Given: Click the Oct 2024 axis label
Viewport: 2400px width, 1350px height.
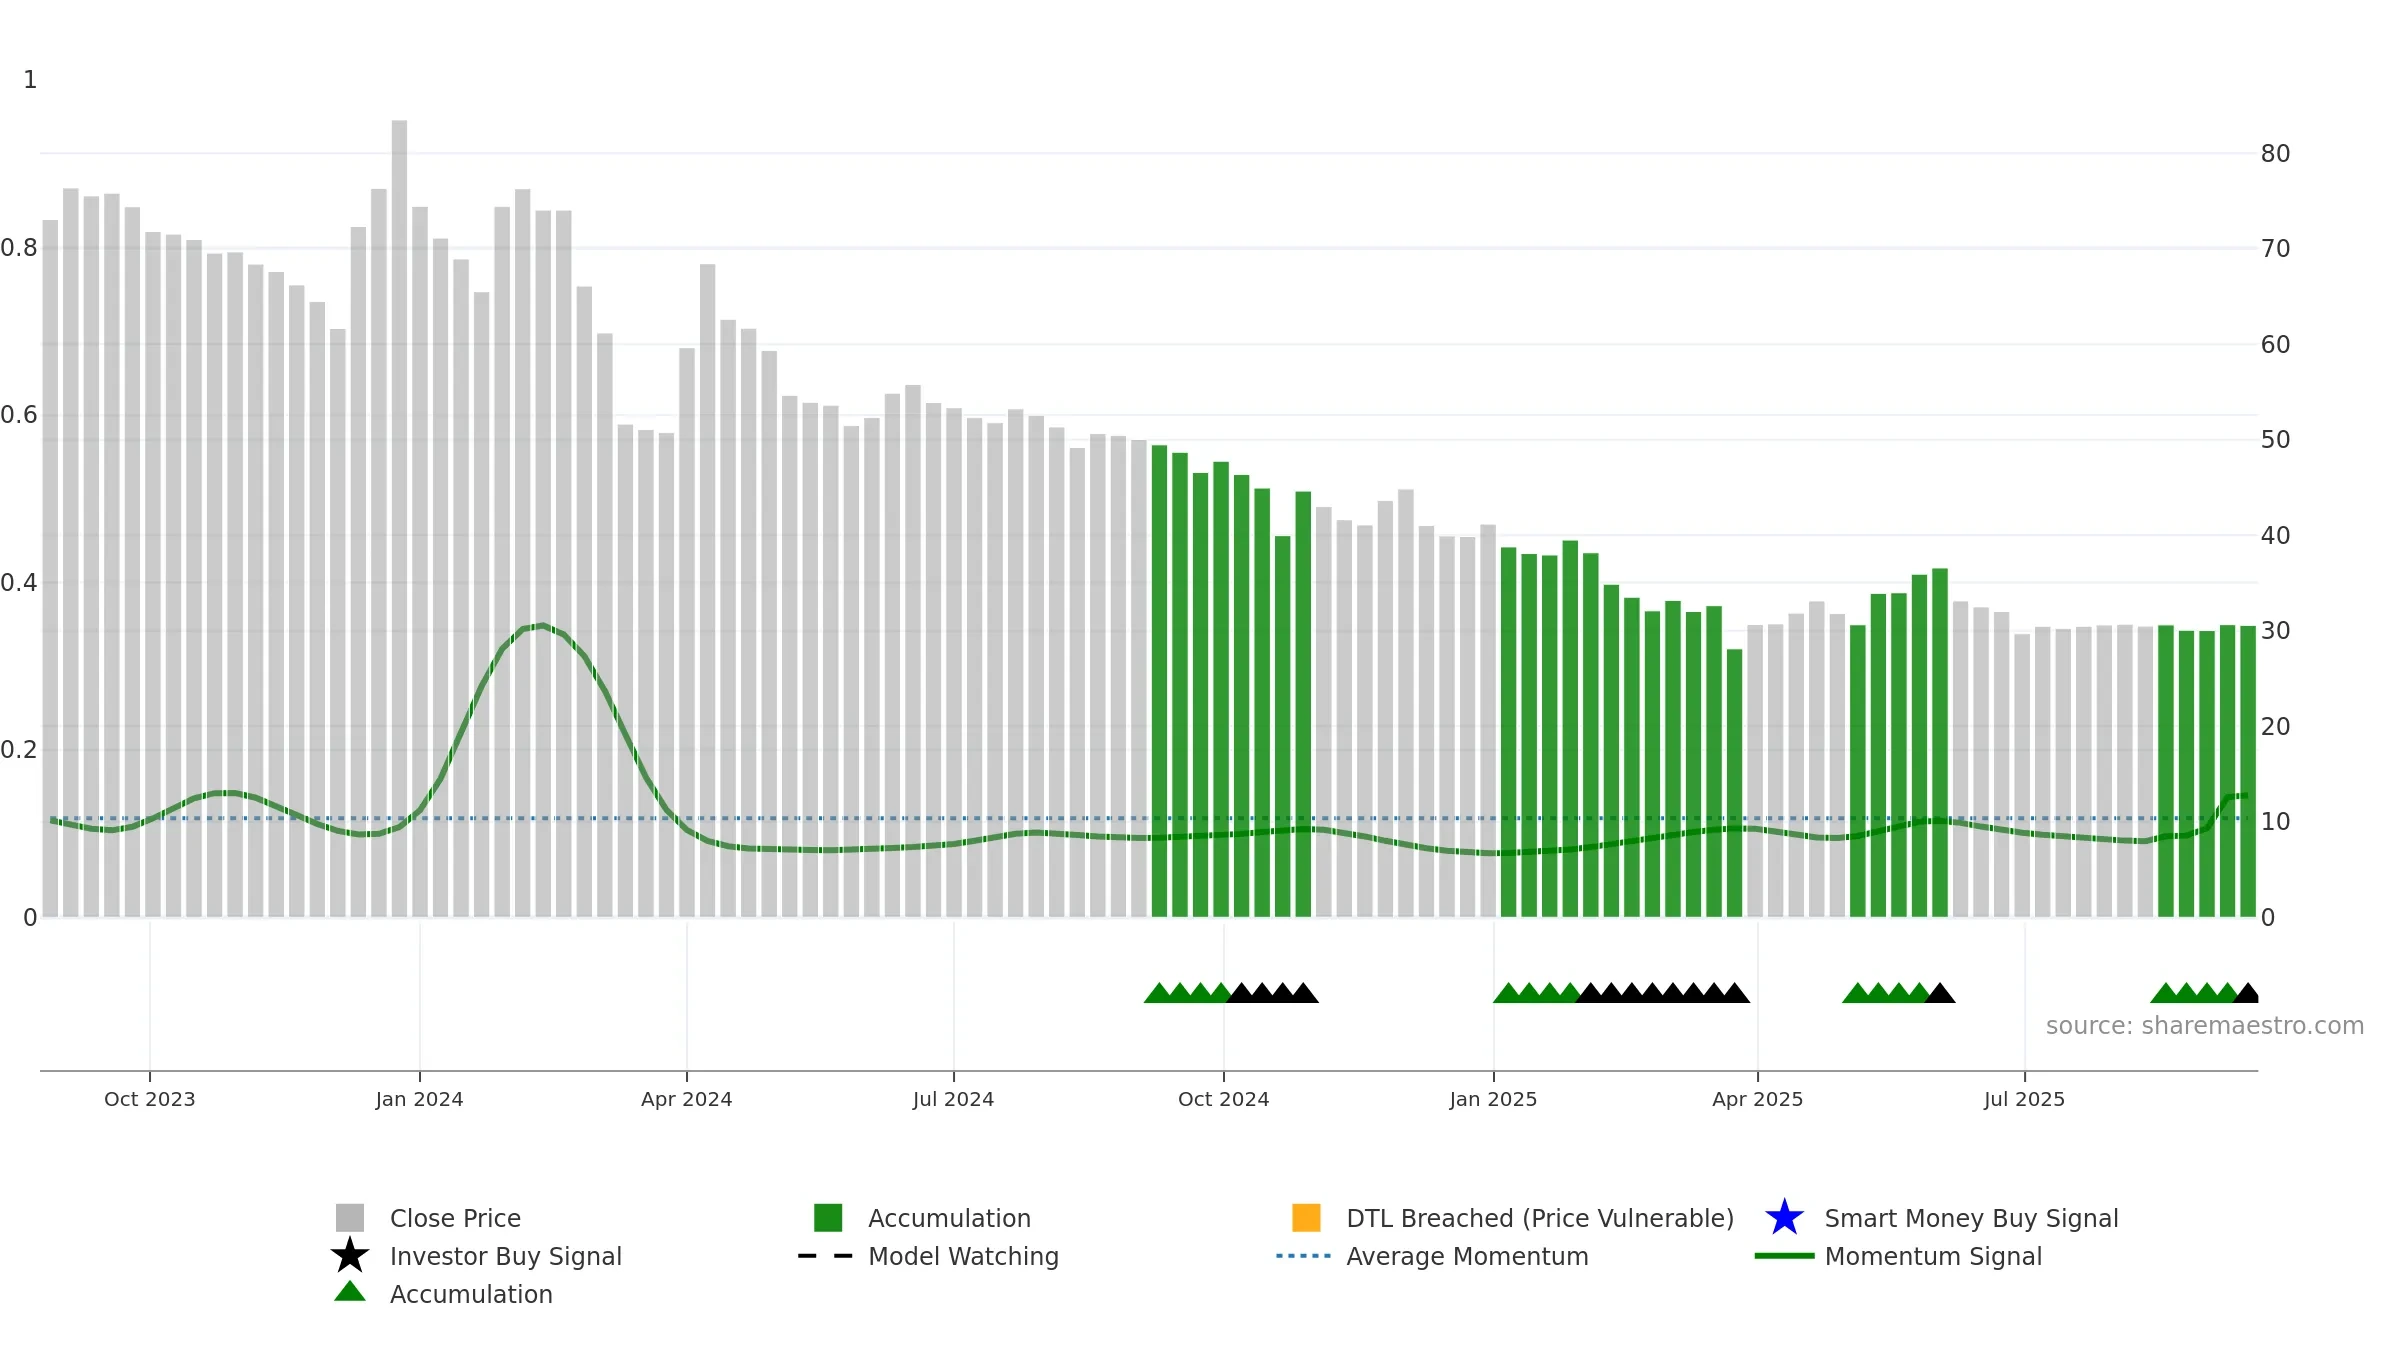Looking at the screenshot, I should tap(1223, 1099).
